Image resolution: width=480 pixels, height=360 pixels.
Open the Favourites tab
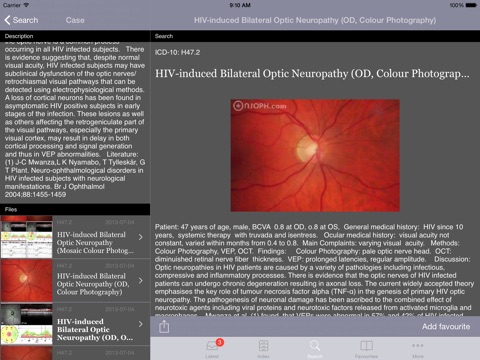click(x=366, y=349)
